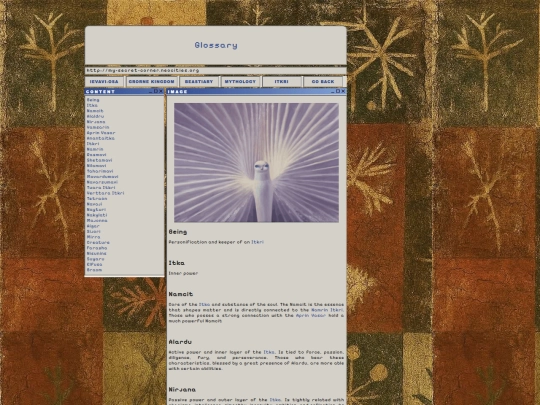The image size is (540, 405).
Task: Click the Namcit heading in the glossary
Action: click(x=180, y=294)
